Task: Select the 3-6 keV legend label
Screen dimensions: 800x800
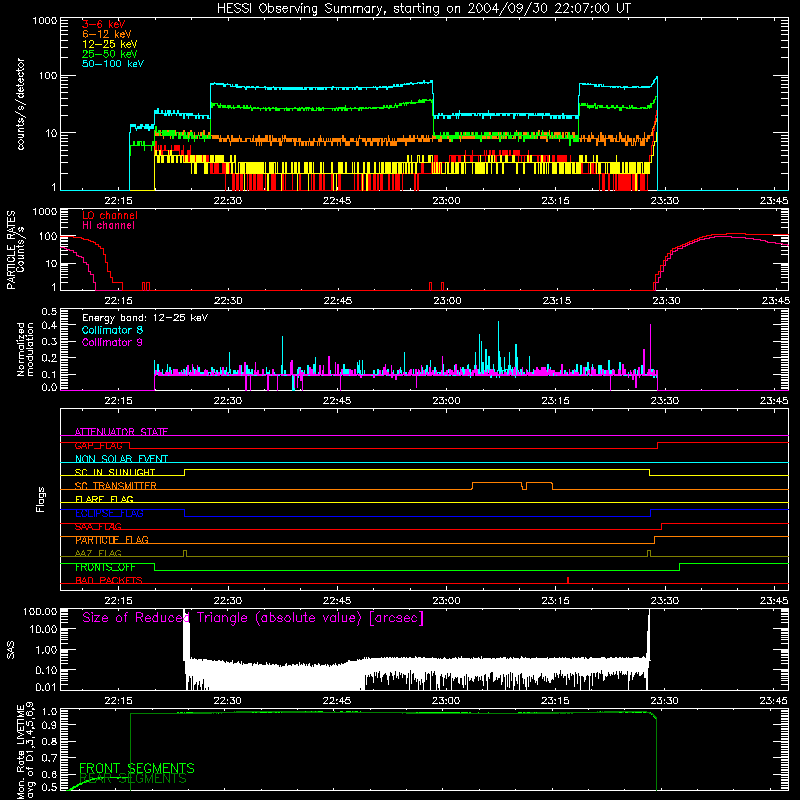Action: 104,24
